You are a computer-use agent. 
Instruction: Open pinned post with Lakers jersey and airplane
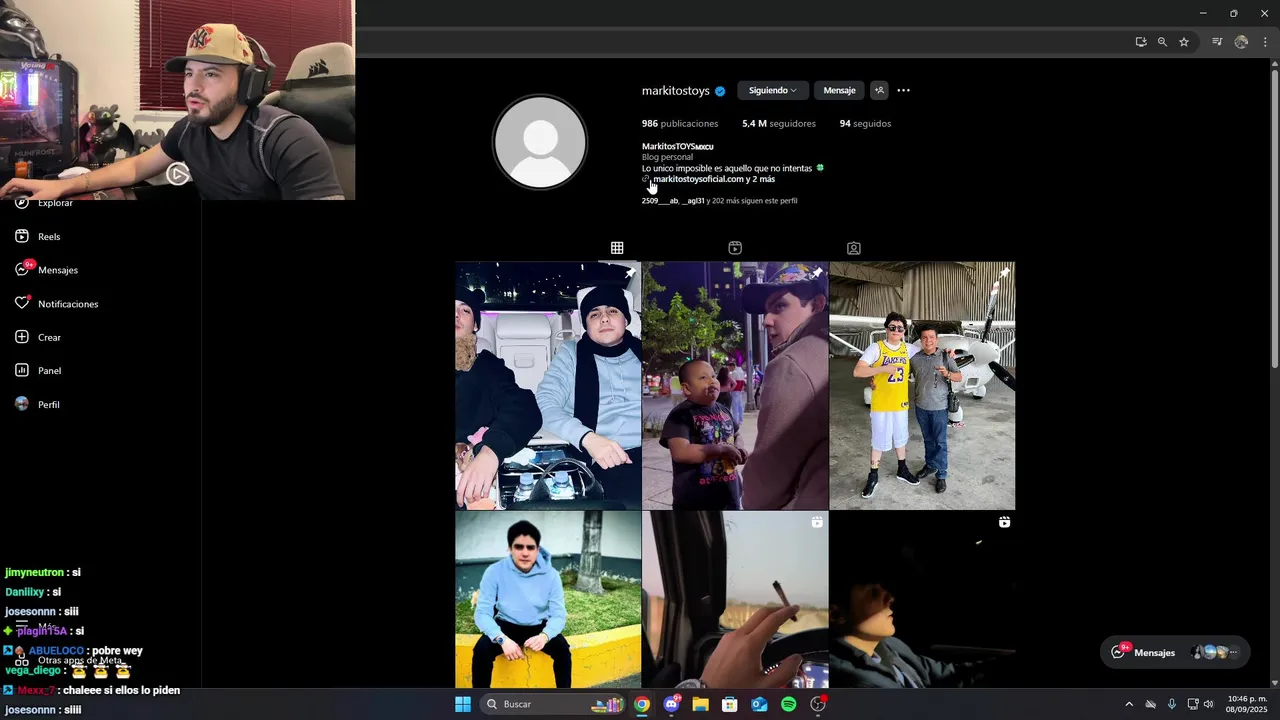[922, 386]
